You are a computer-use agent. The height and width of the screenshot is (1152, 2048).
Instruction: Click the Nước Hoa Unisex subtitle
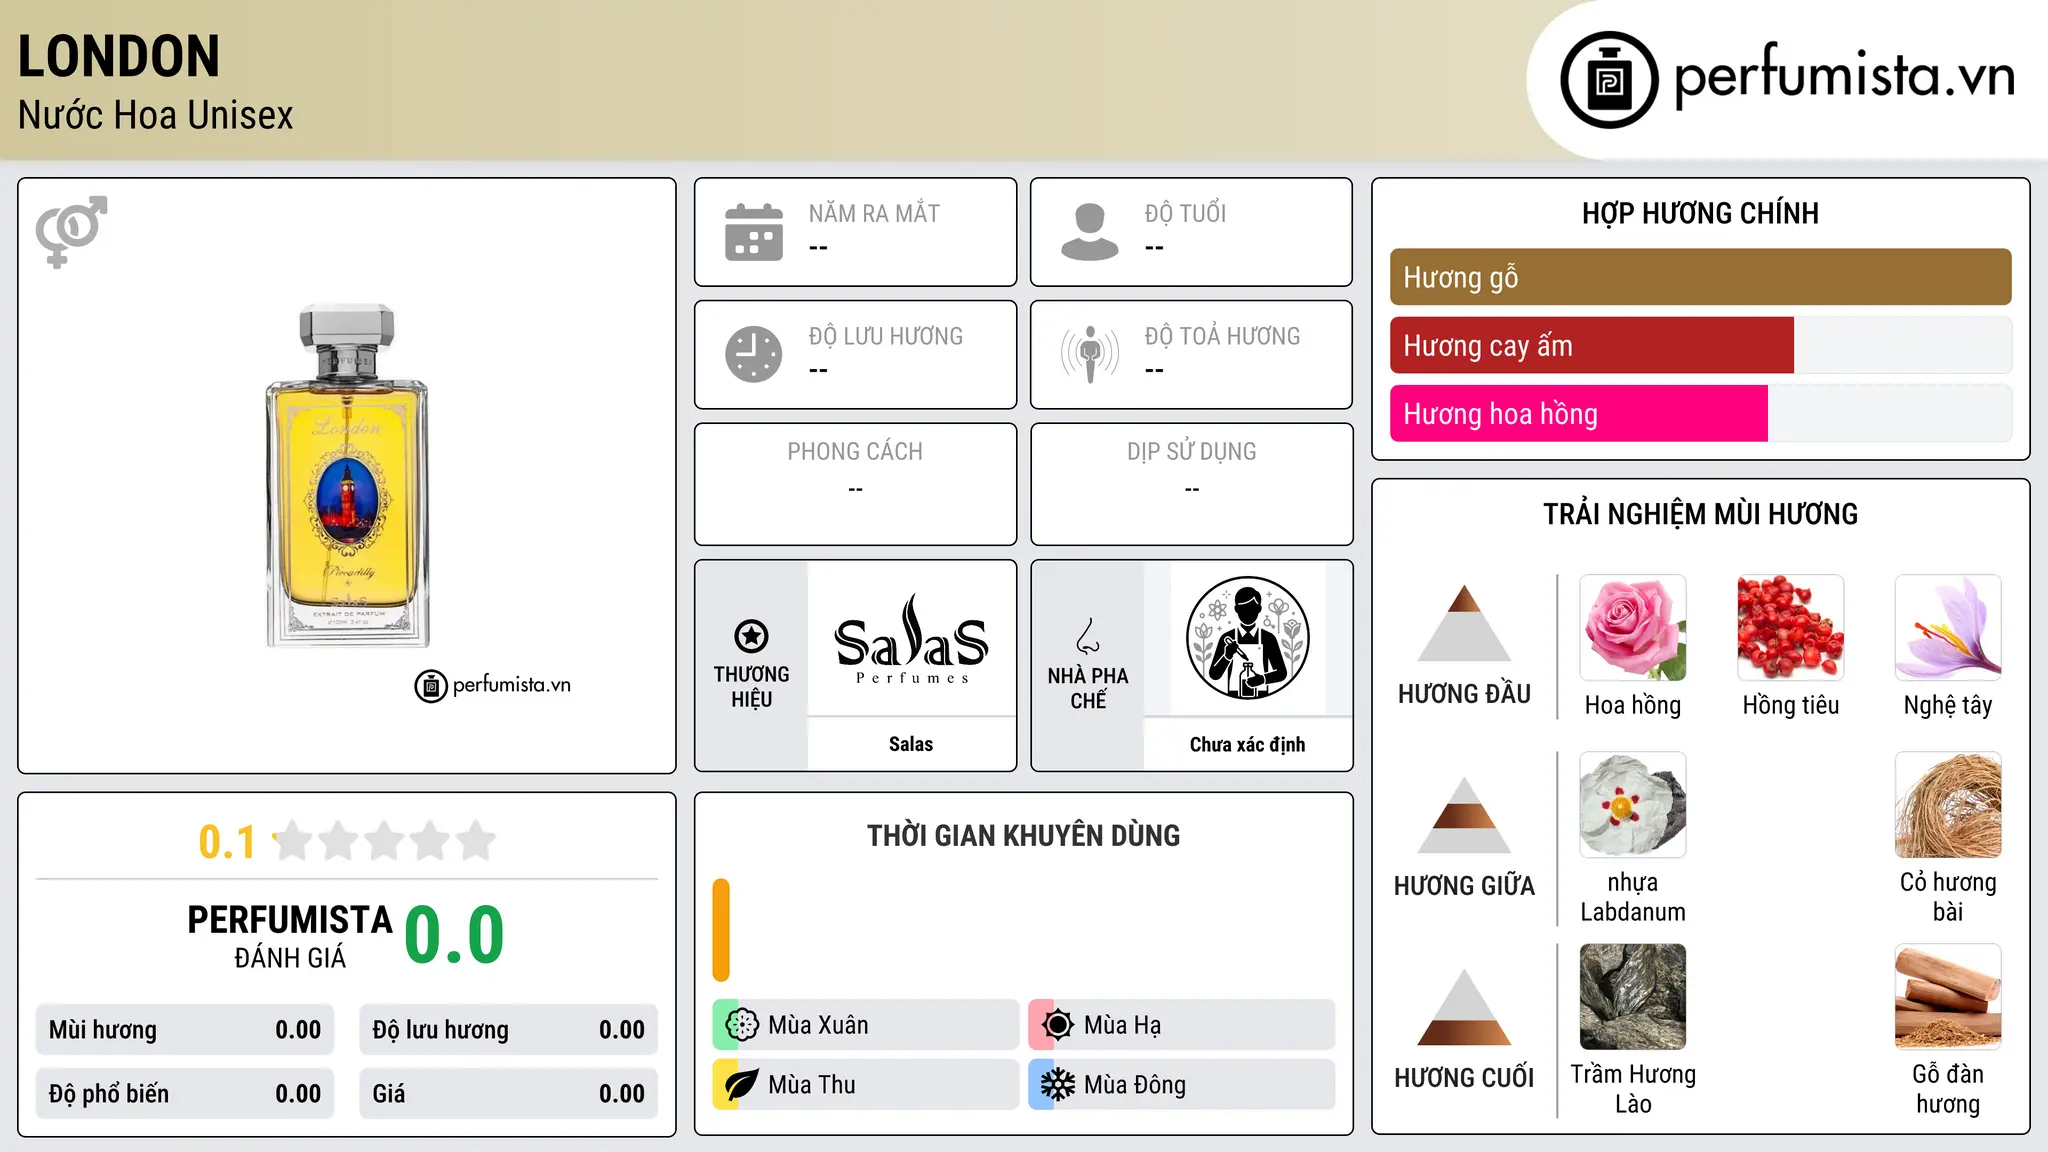pyautogui.click(x=155, y=115)
